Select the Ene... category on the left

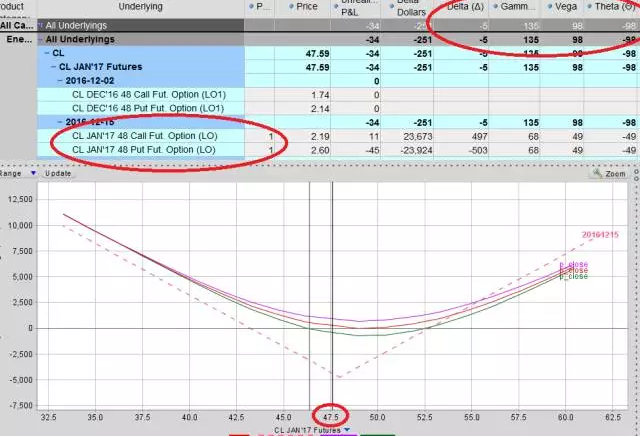[17, 37]
